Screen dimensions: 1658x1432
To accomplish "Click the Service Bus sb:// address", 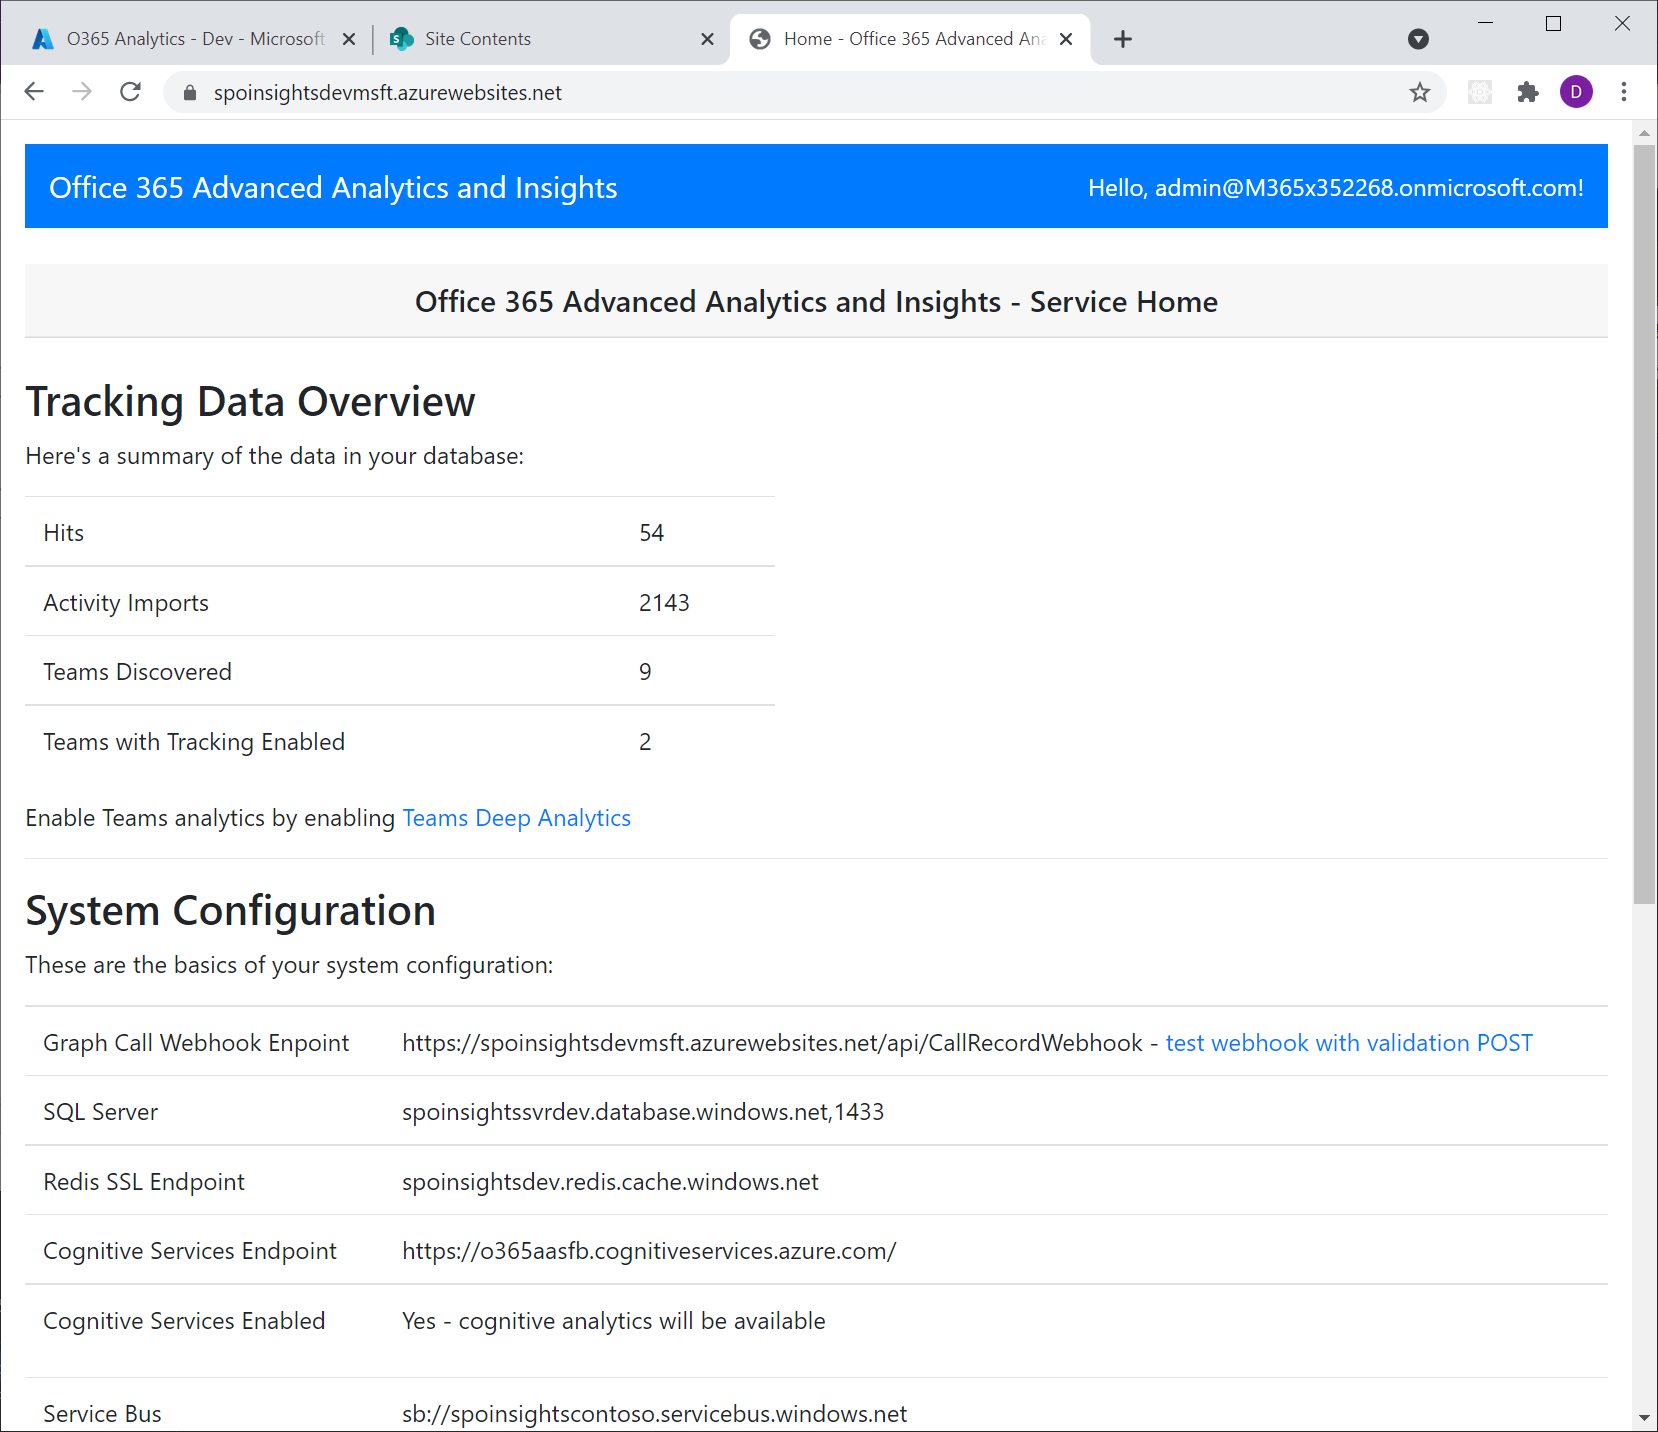I will 654,1414.
